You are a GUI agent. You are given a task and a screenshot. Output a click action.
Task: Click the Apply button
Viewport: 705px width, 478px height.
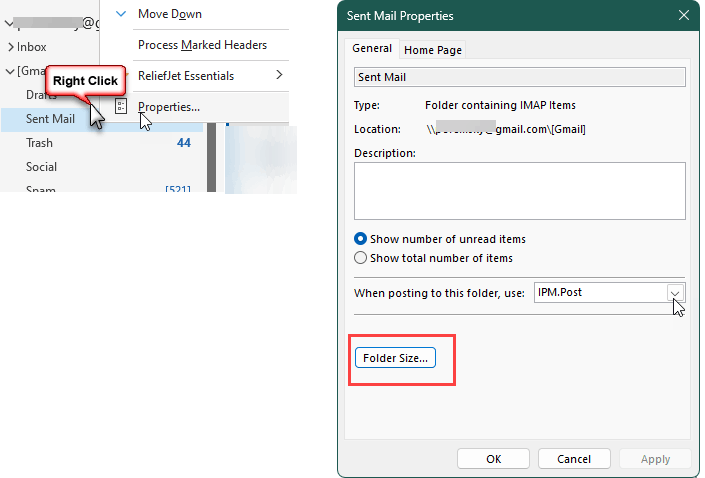[x=655, y=459]
